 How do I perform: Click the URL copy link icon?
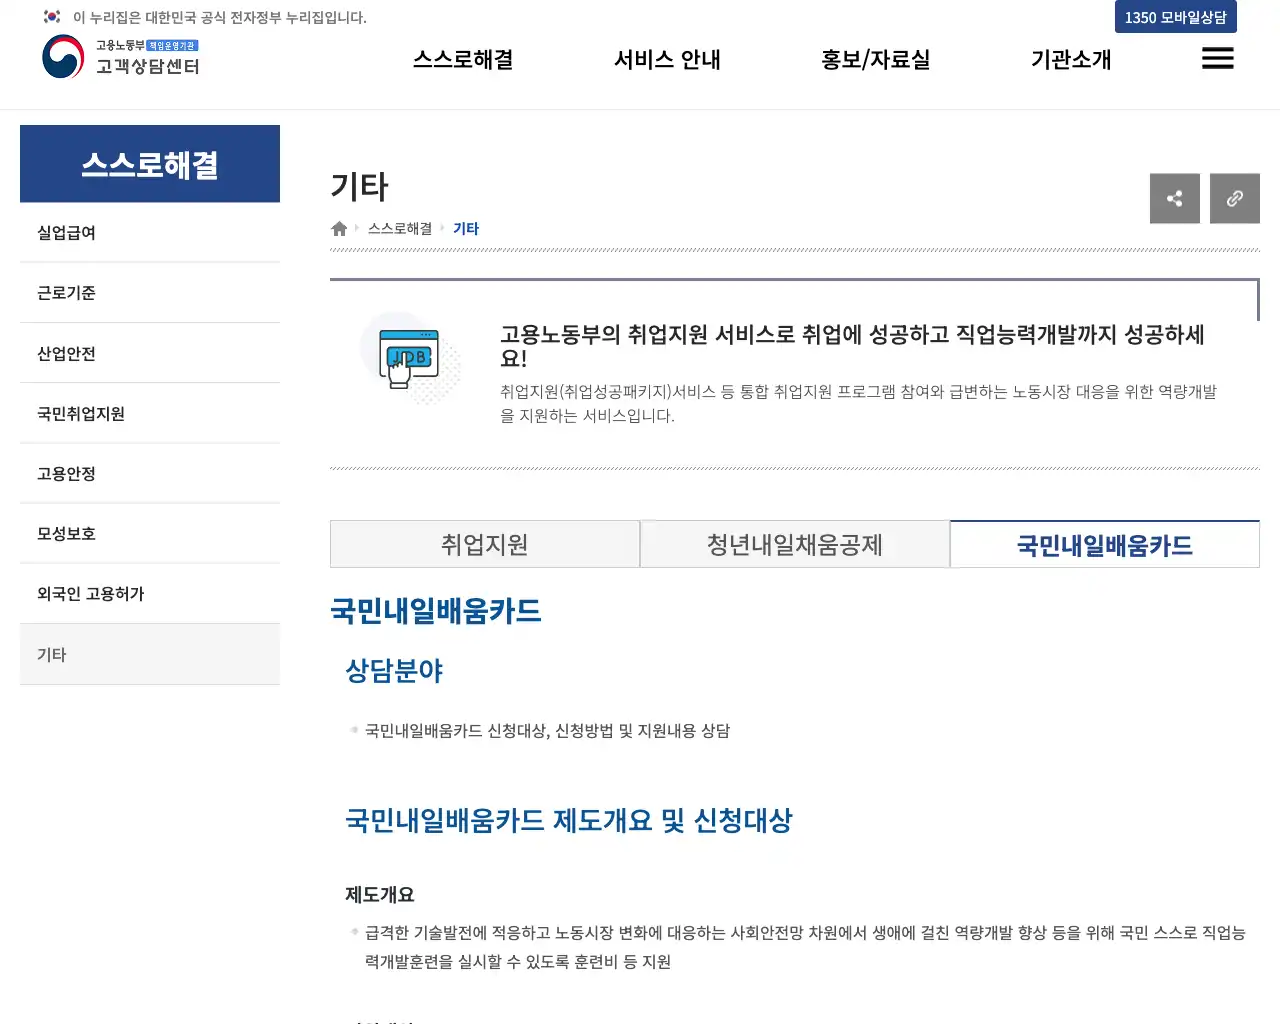(x=1234, y=198)
